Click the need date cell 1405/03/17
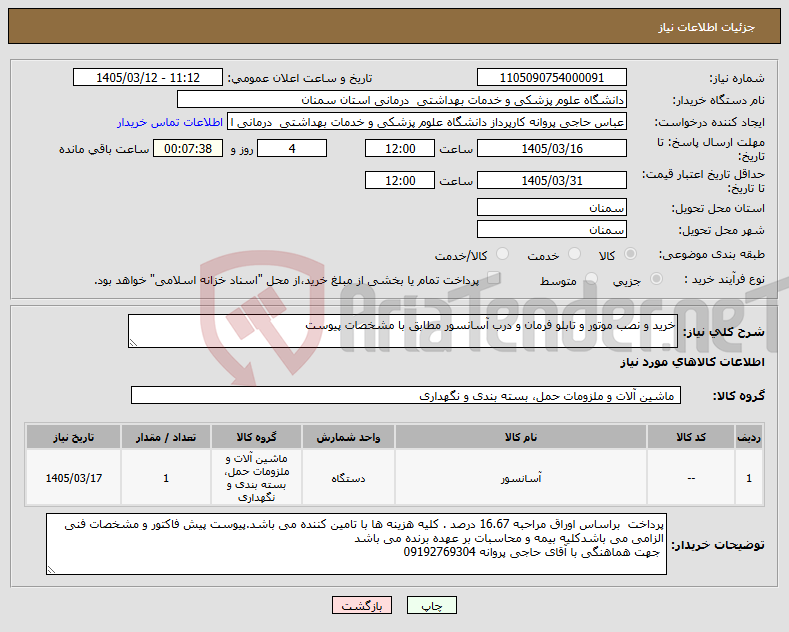This screenshot has width=789, height=632. [73, 478]
